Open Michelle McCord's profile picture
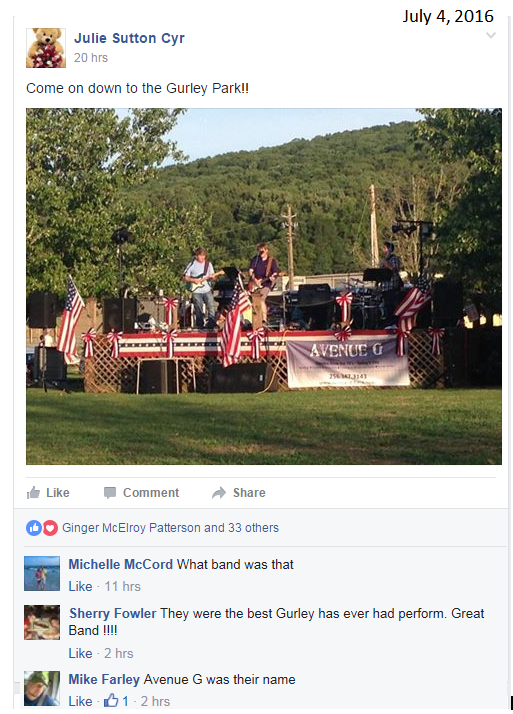 click(42, 573)
